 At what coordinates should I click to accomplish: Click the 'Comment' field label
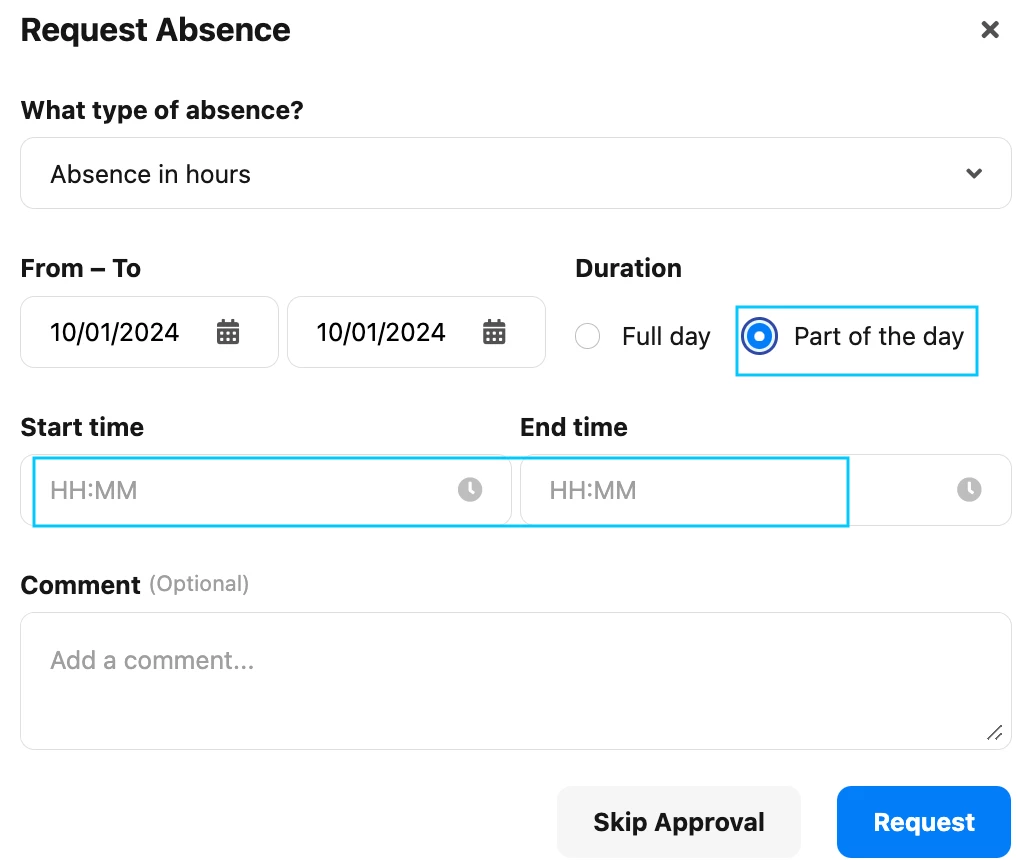(x=81, y=585)
